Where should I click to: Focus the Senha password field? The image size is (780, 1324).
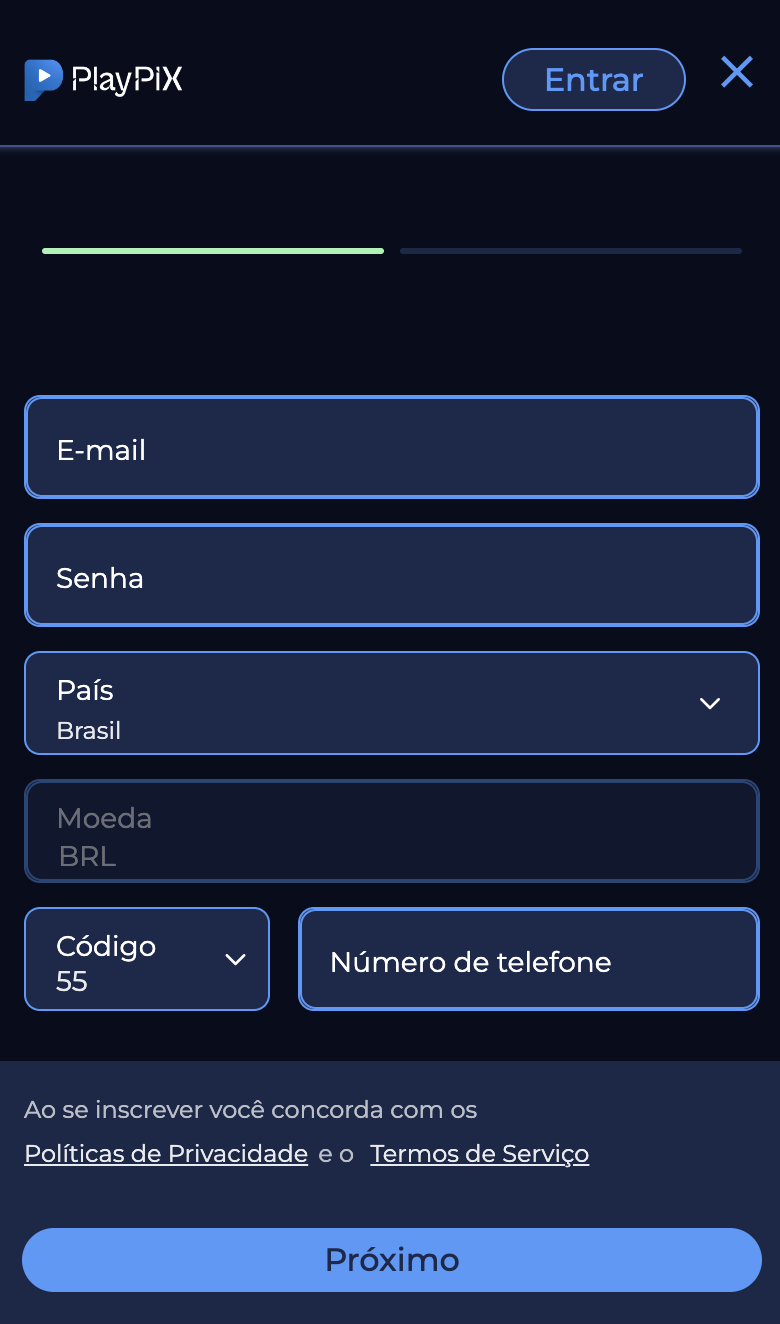tap(391, 575)
